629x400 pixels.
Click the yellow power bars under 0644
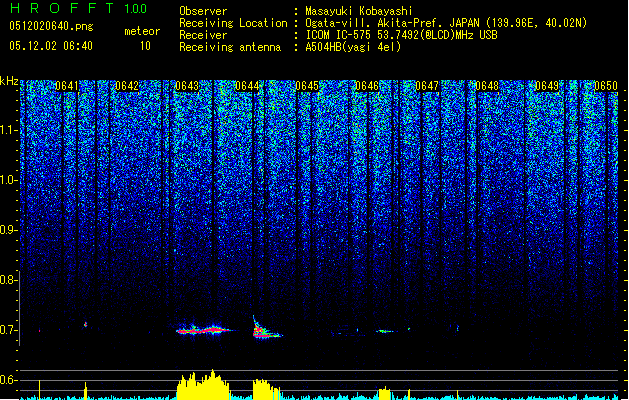266,390
